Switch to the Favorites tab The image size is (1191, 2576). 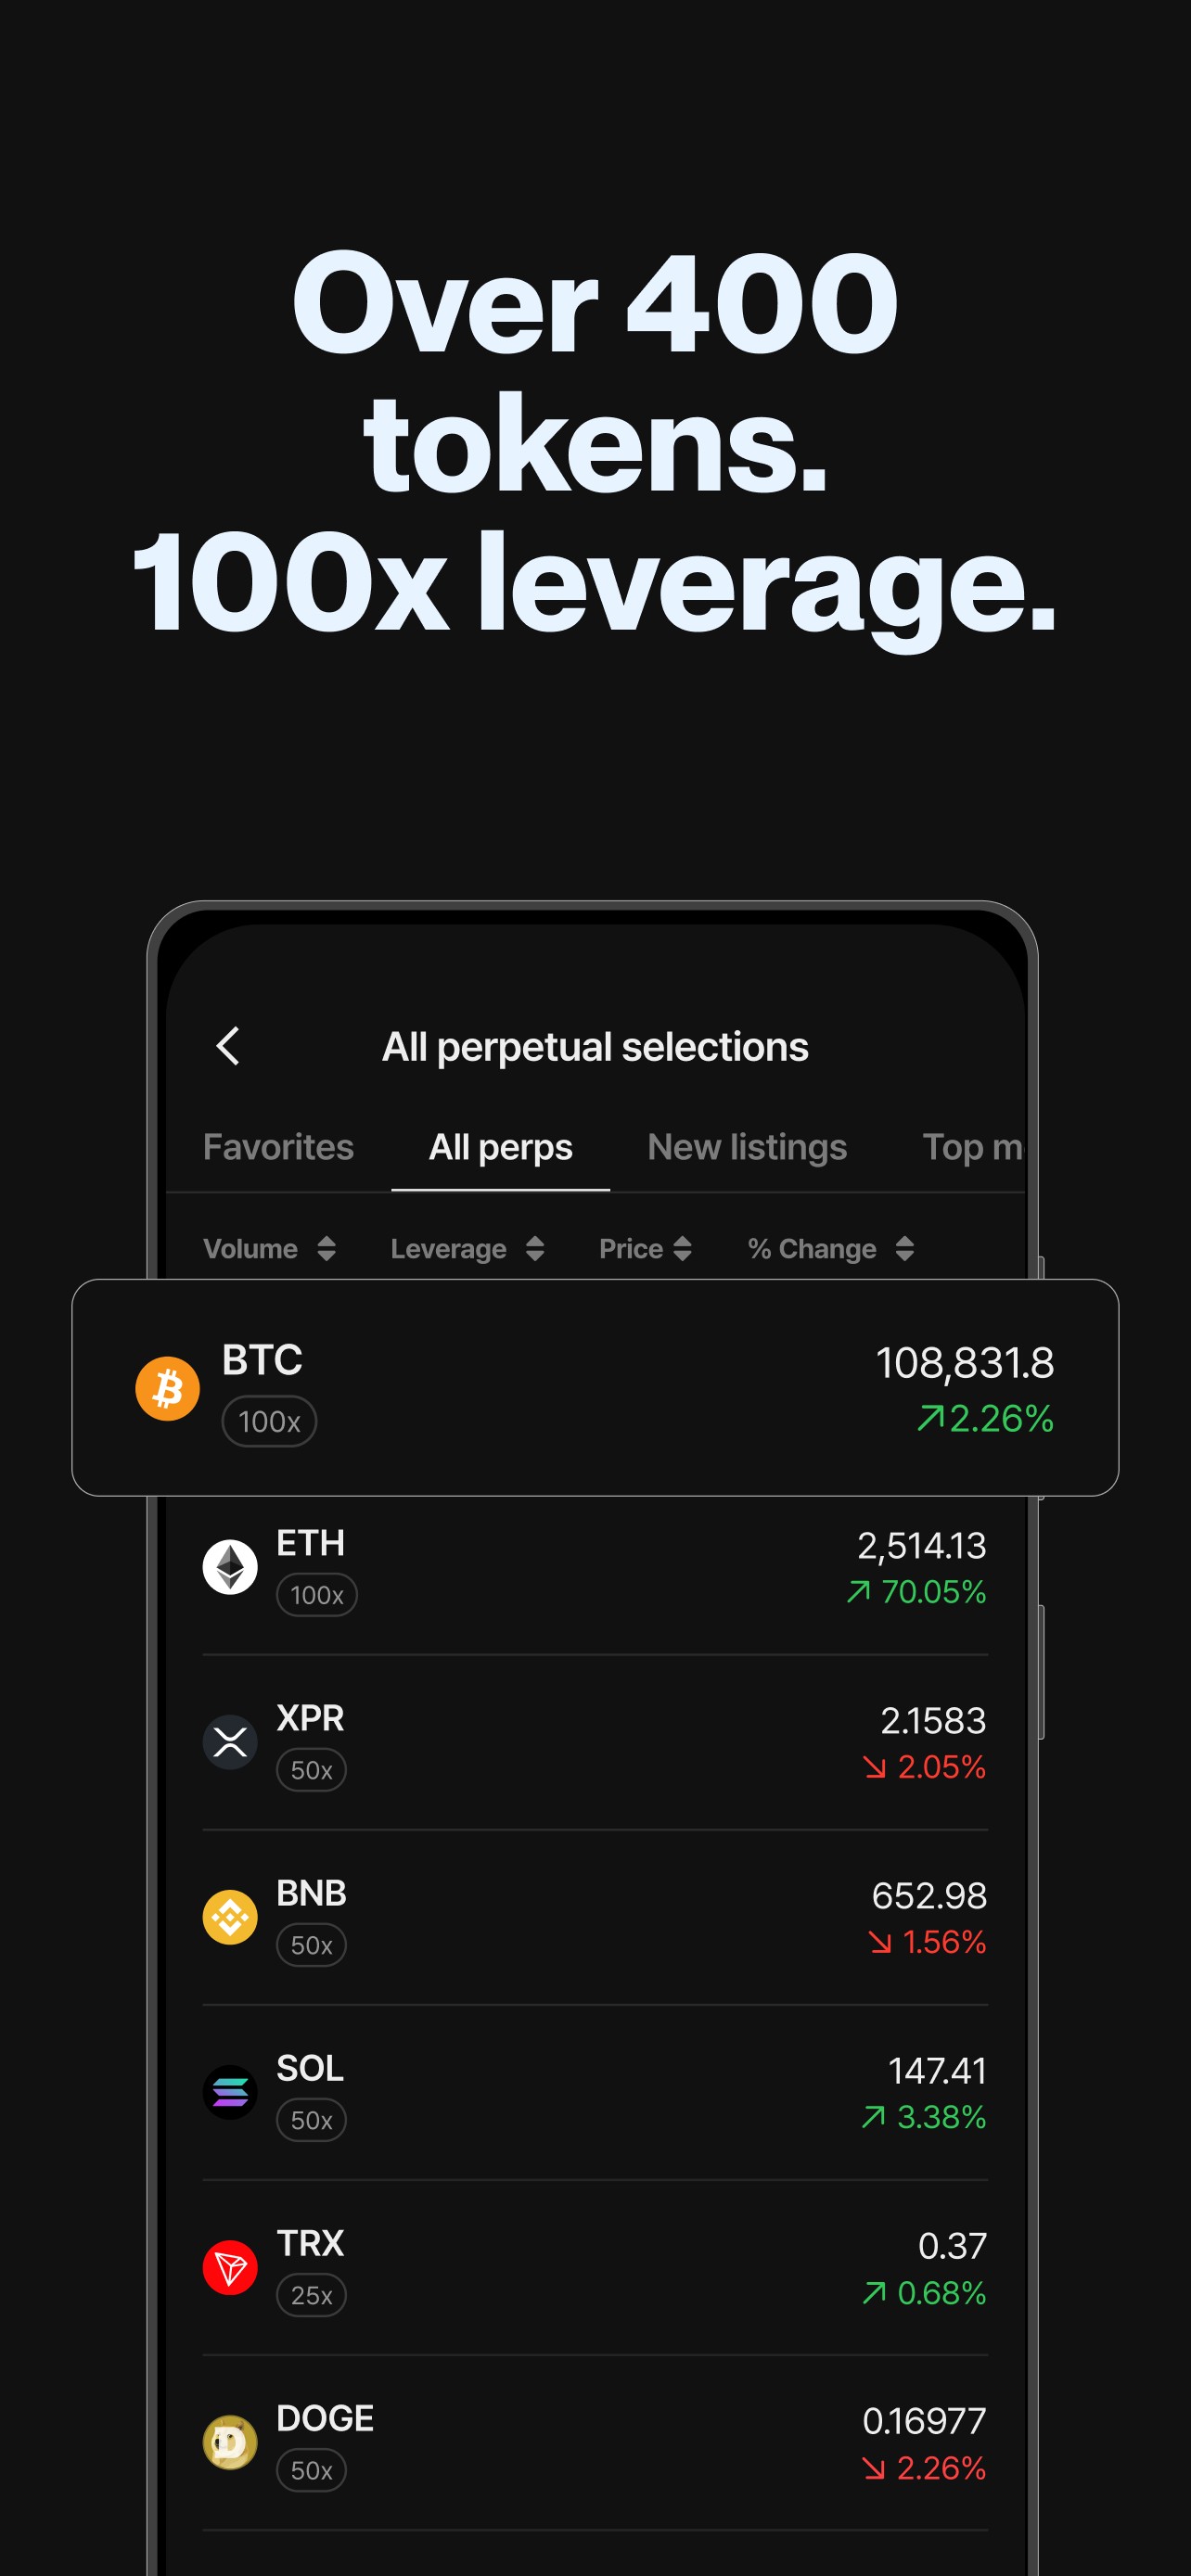(x=278, y=1147)
